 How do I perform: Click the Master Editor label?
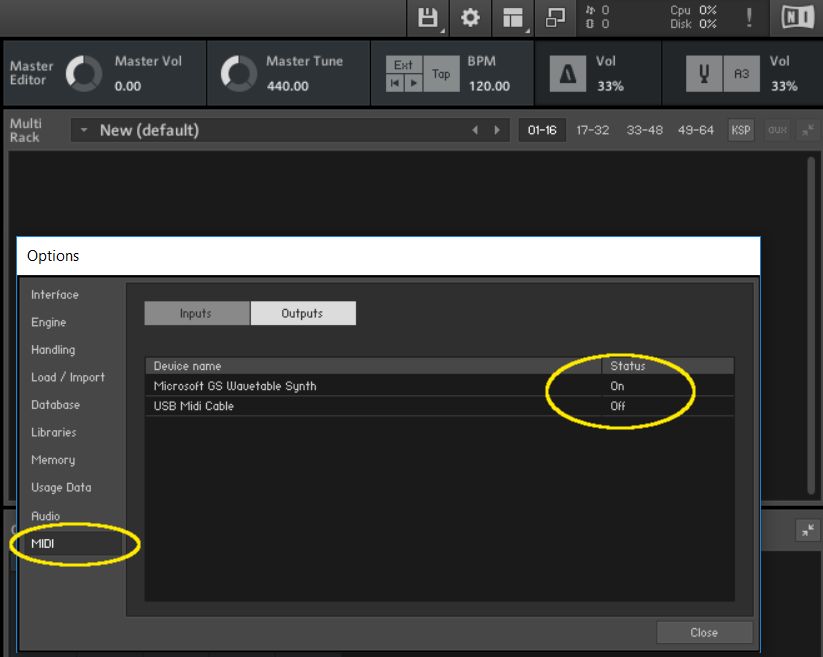[31, 73]
